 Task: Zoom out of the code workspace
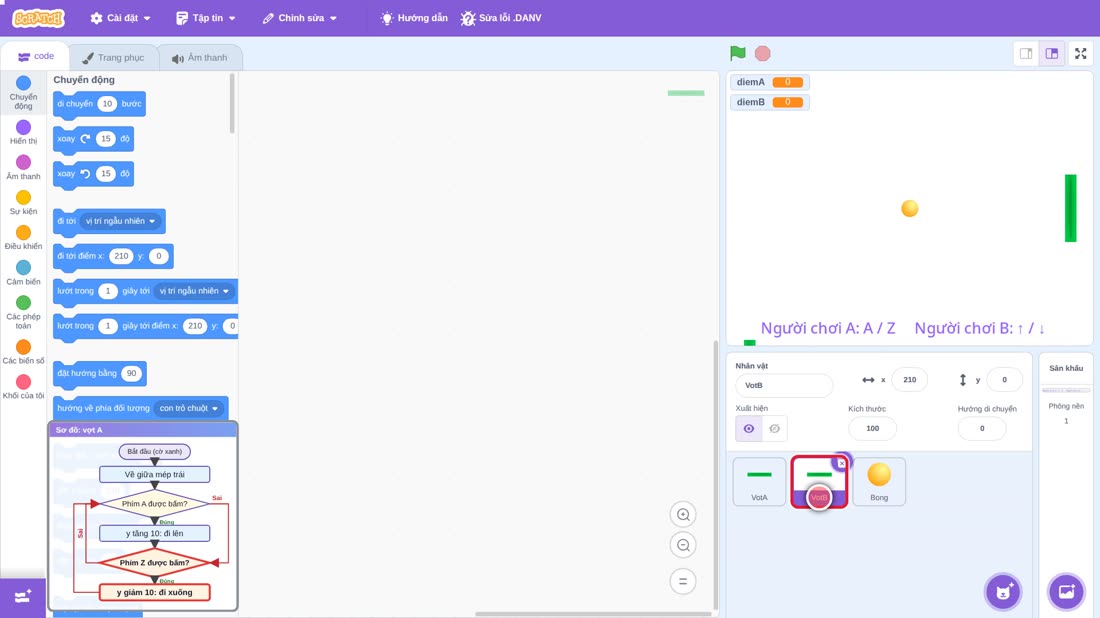pyautogui.click(x=683, y=545)
